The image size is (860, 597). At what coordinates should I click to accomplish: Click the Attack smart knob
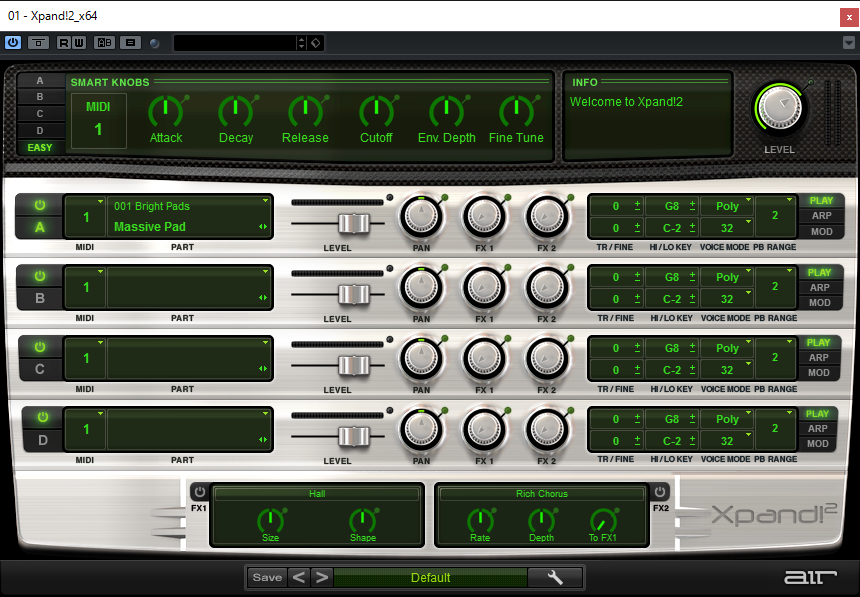pos(166,111)
